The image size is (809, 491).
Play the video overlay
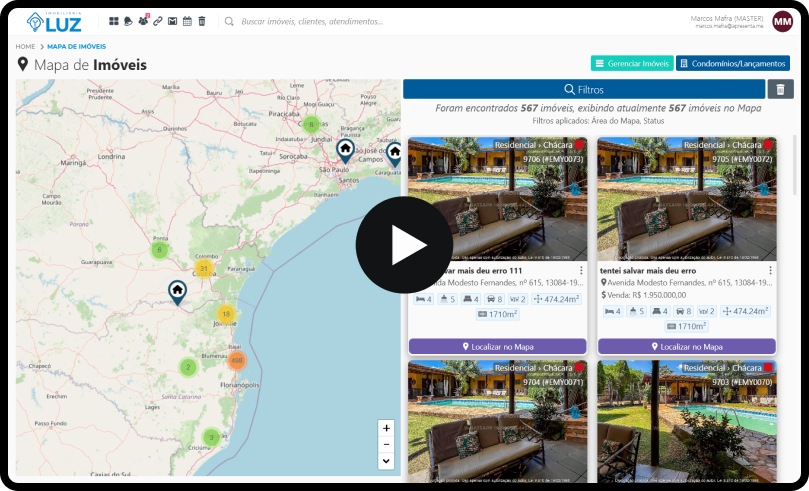pyautogui.click(x=404, y=245)
